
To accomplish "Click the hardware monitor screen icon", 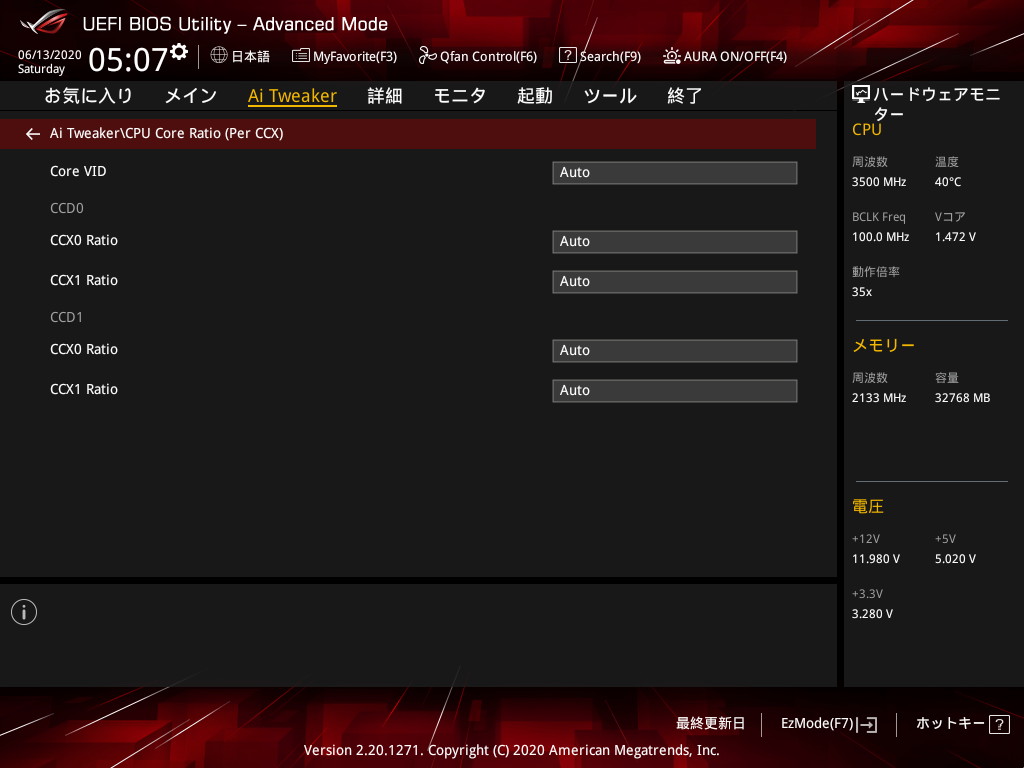I will point(861,95).
